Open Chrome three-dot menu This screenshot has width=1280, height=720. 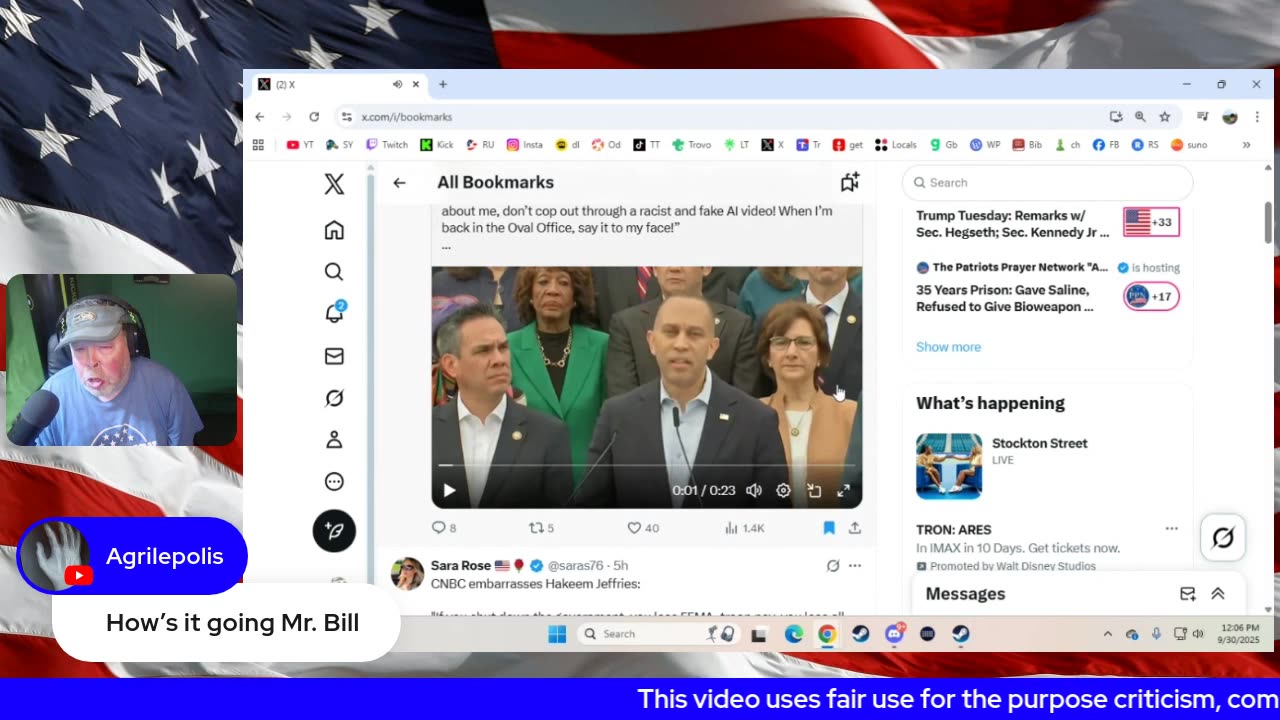tap(1256, 117)
